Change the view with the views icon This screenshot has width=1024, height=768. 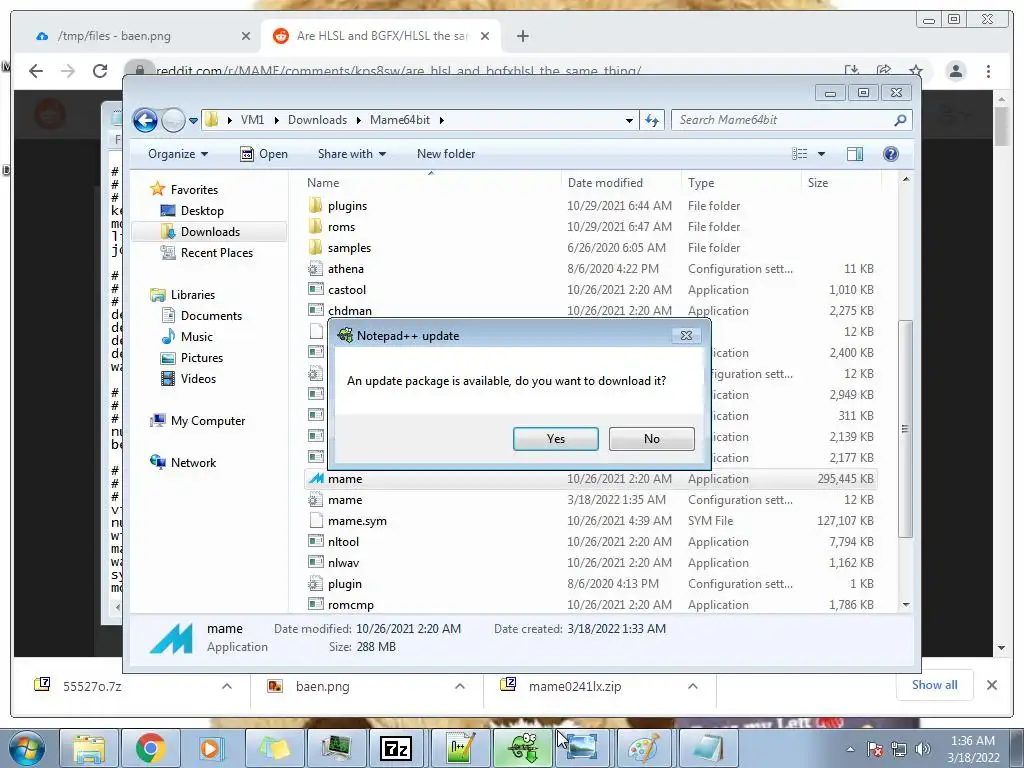(x=799, y=154)
